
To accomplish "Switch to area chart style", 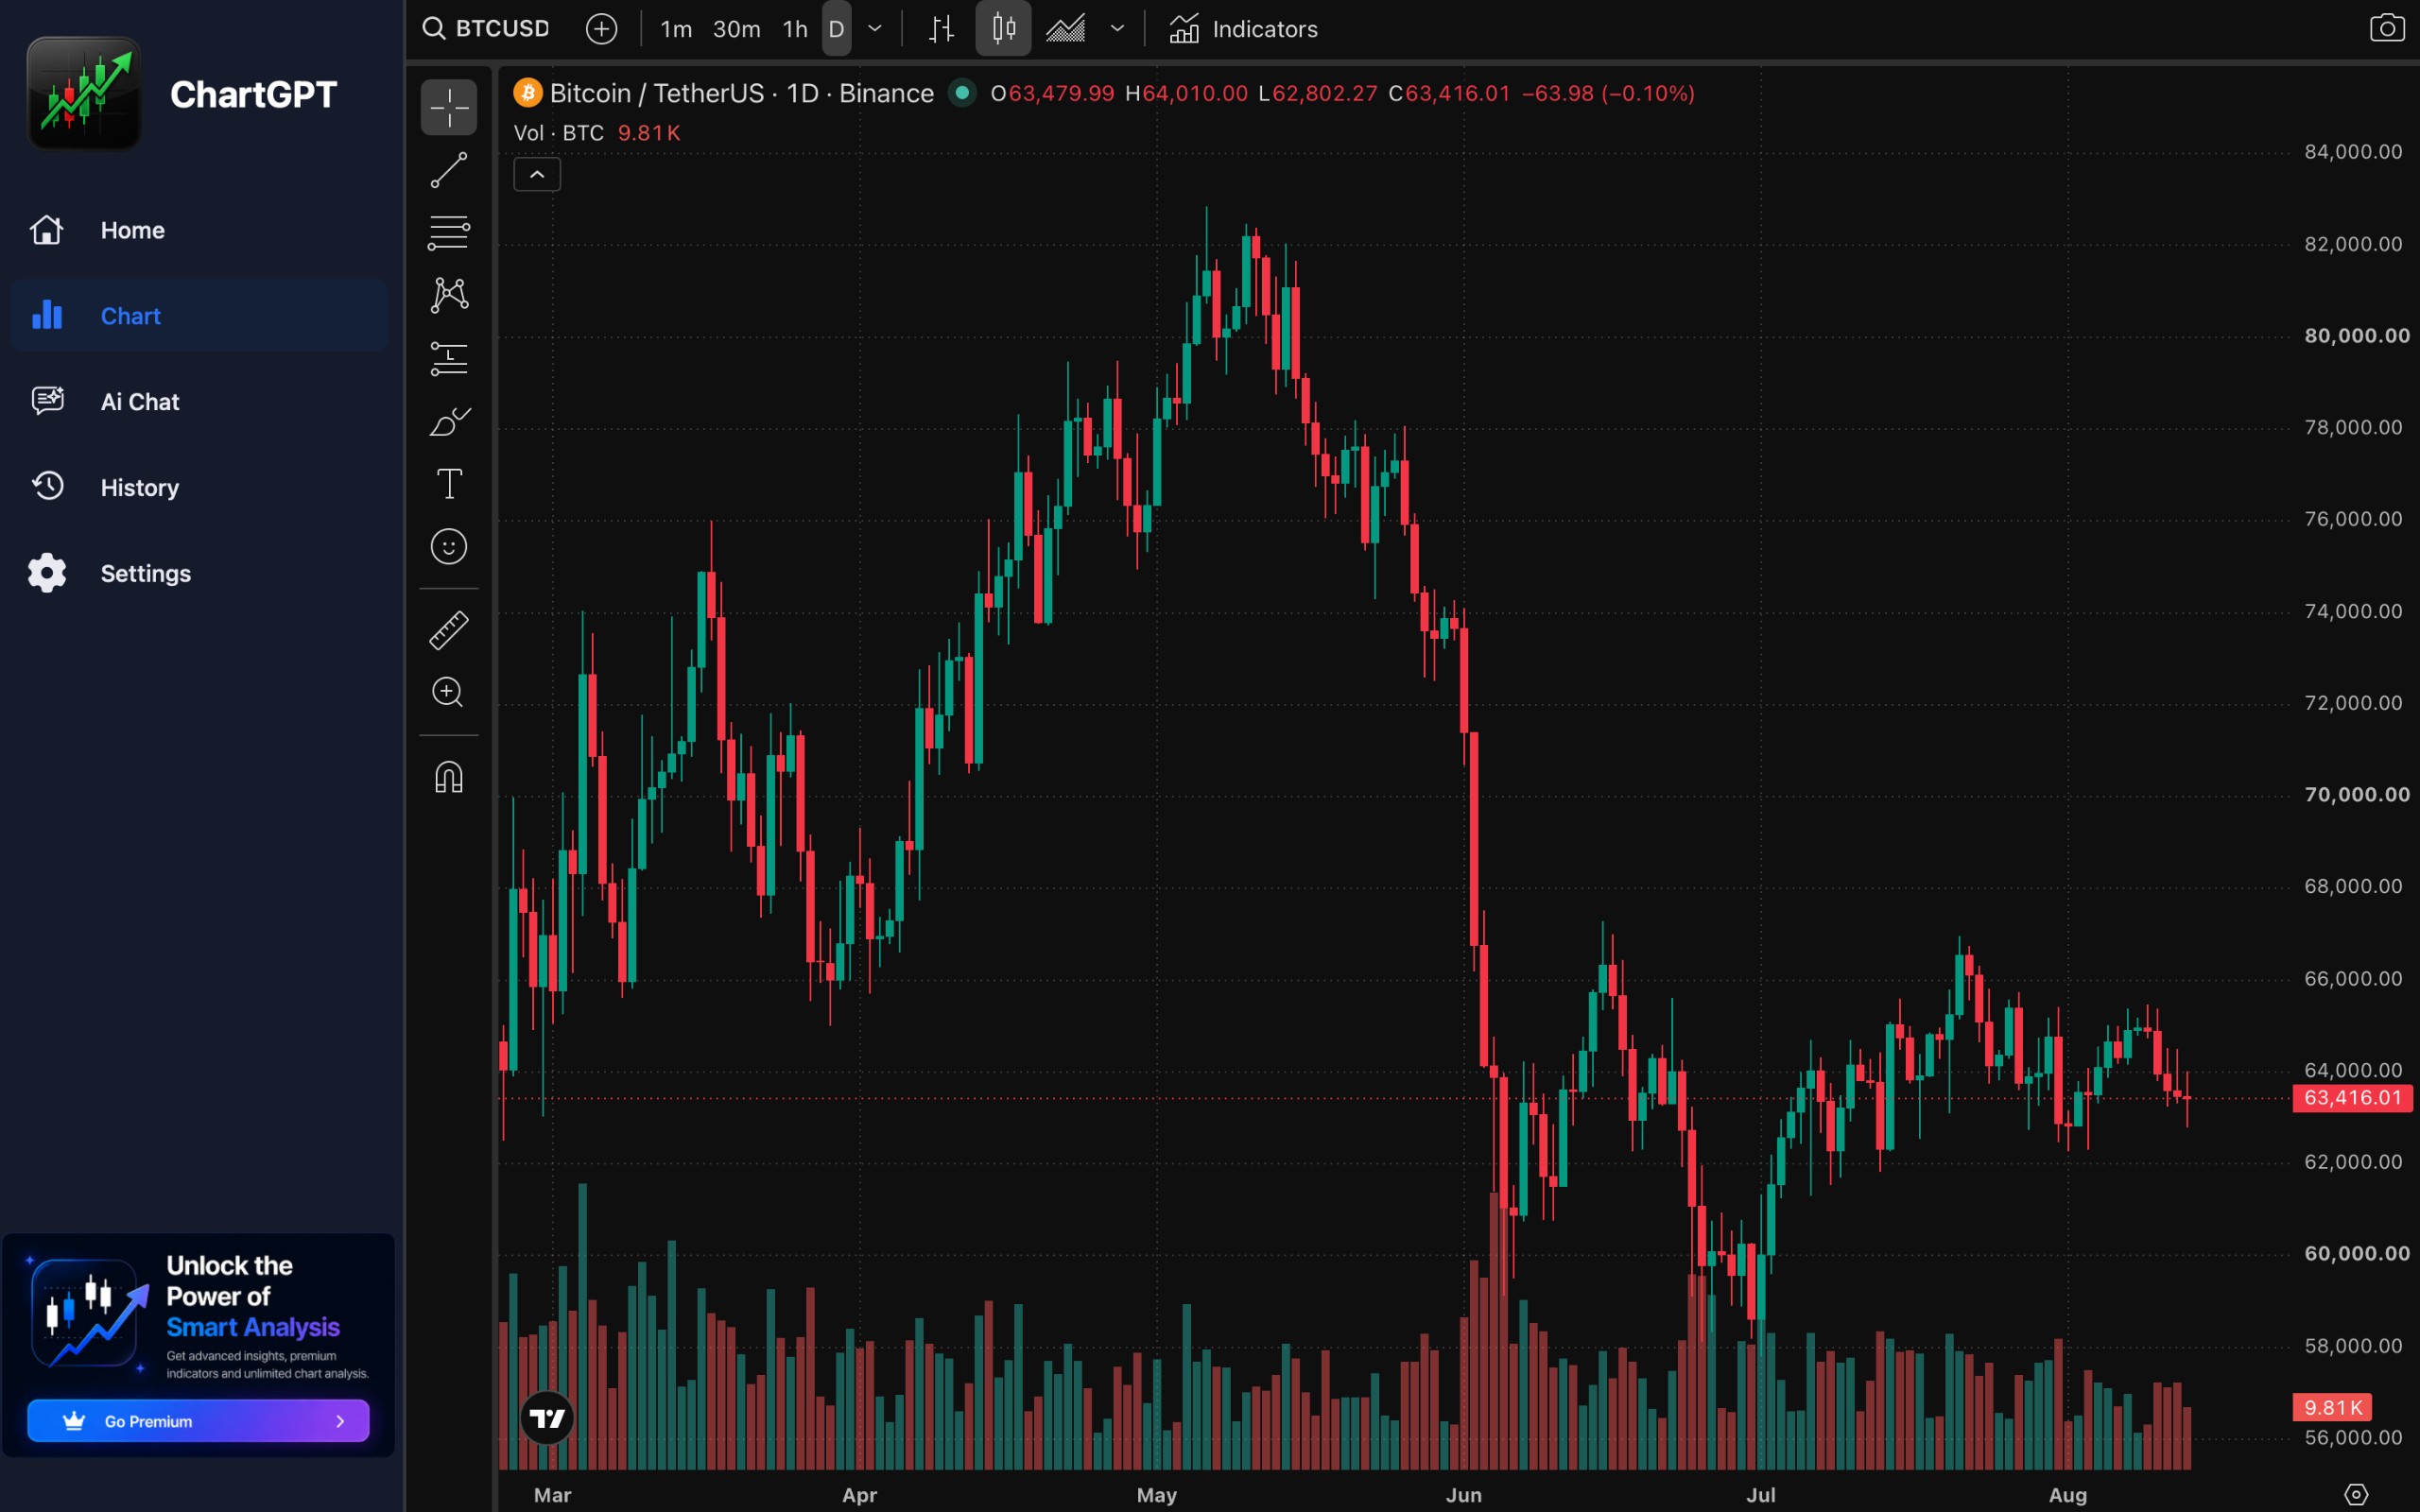I will [1066, 29].
